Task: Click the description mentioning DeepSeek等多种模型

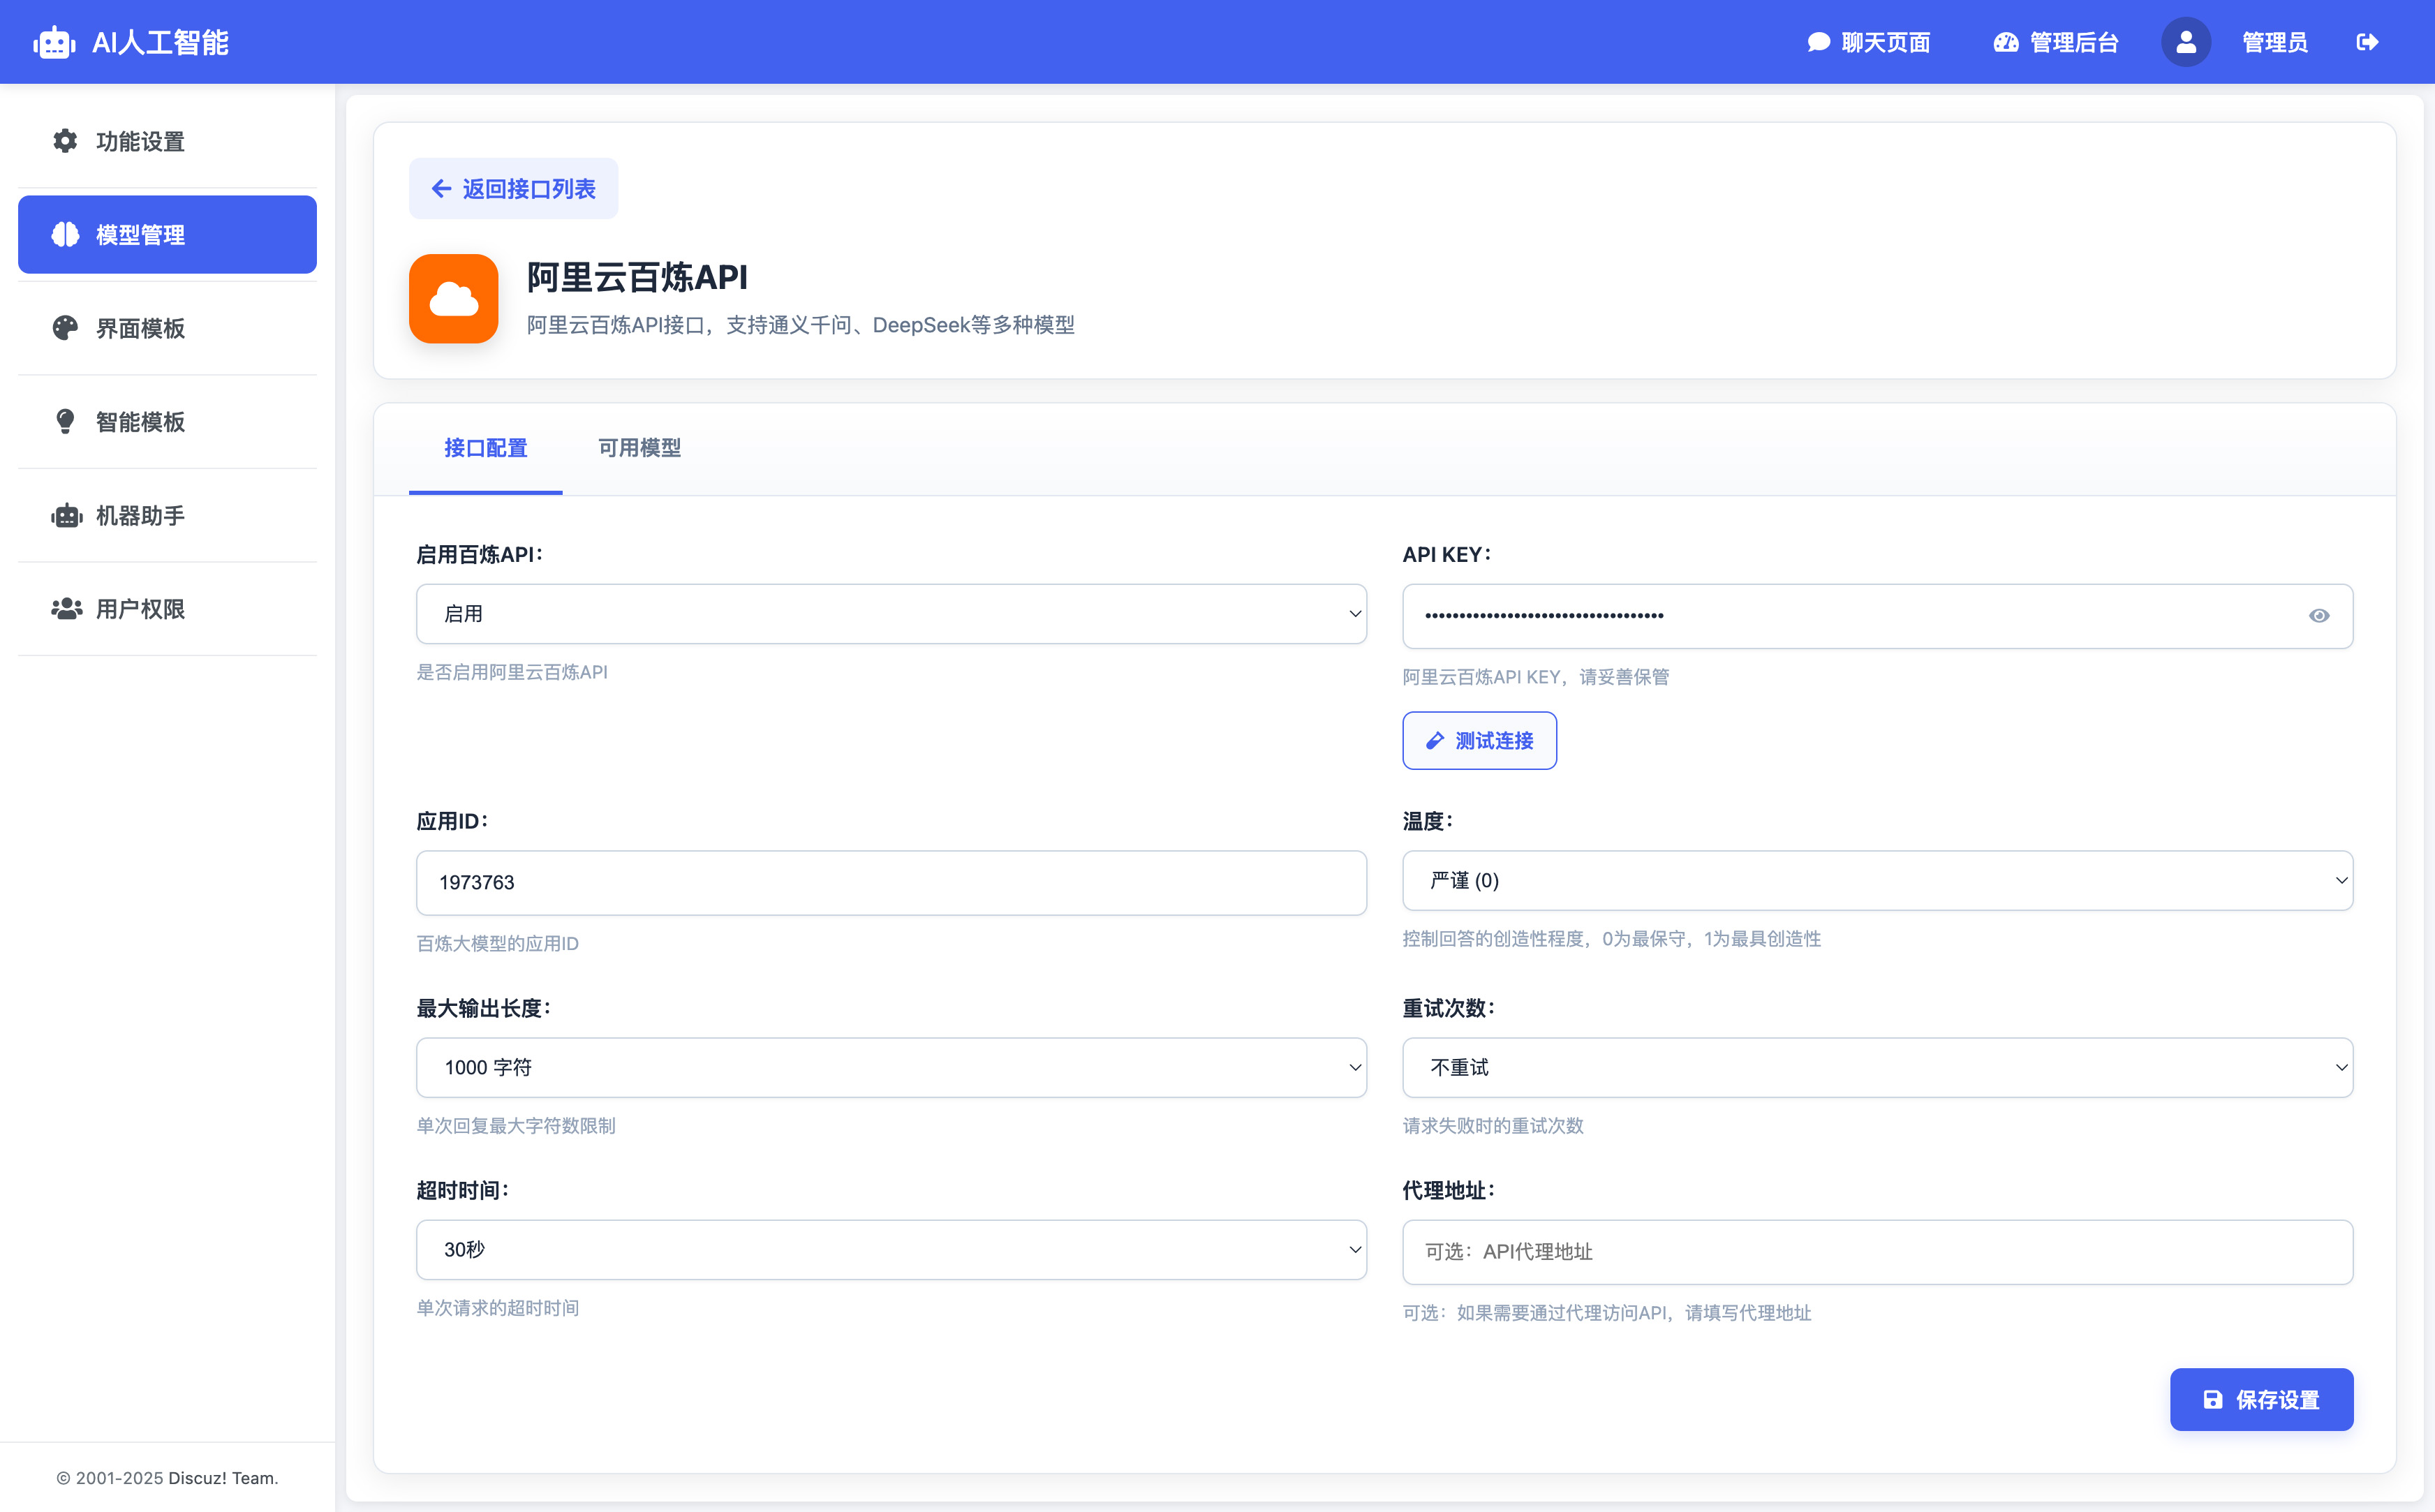Action: tap(801, 324)
